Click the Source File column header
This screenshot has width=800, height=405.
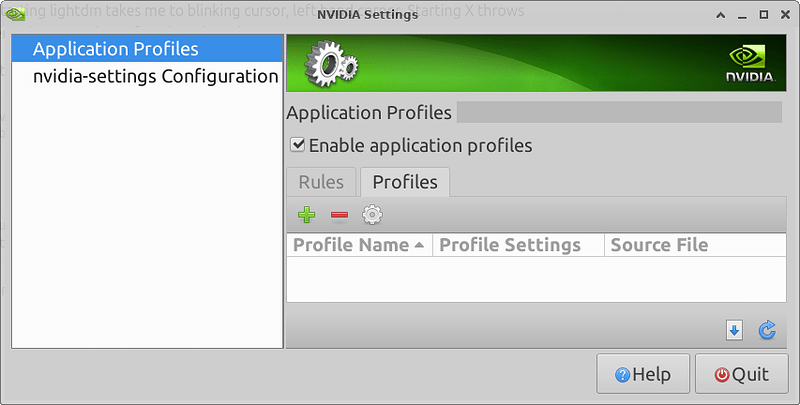659,245
